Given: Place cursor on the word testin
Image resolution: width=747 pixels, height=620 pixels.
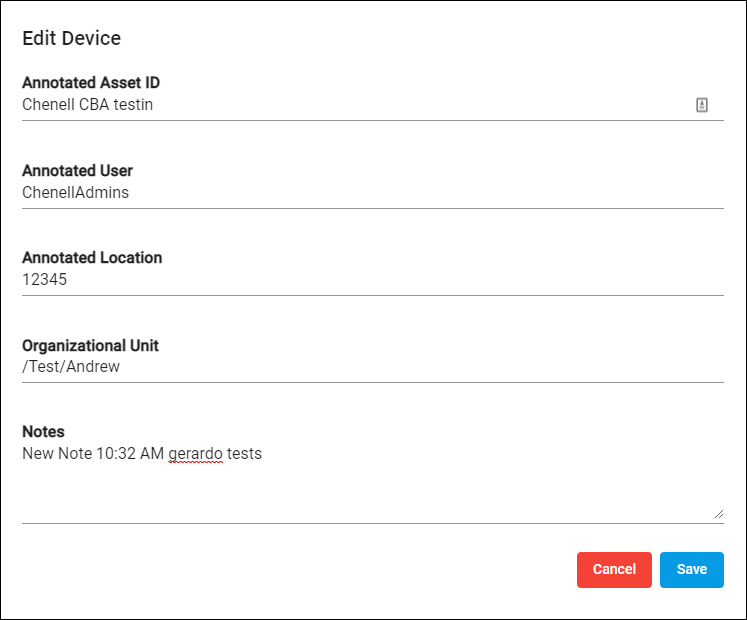Looking at the screenshot, I should (133, 104).
